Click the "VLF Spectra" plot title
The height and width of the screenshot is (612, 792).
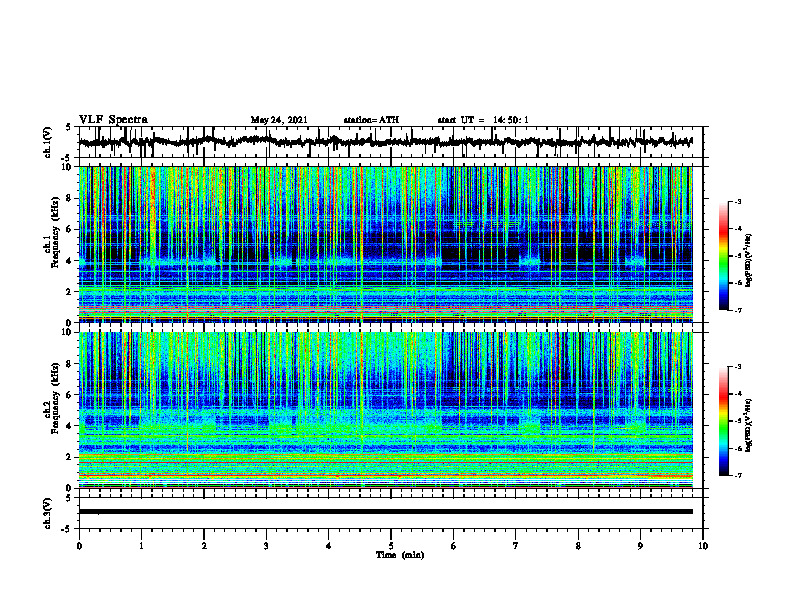[x=113, y=120]
